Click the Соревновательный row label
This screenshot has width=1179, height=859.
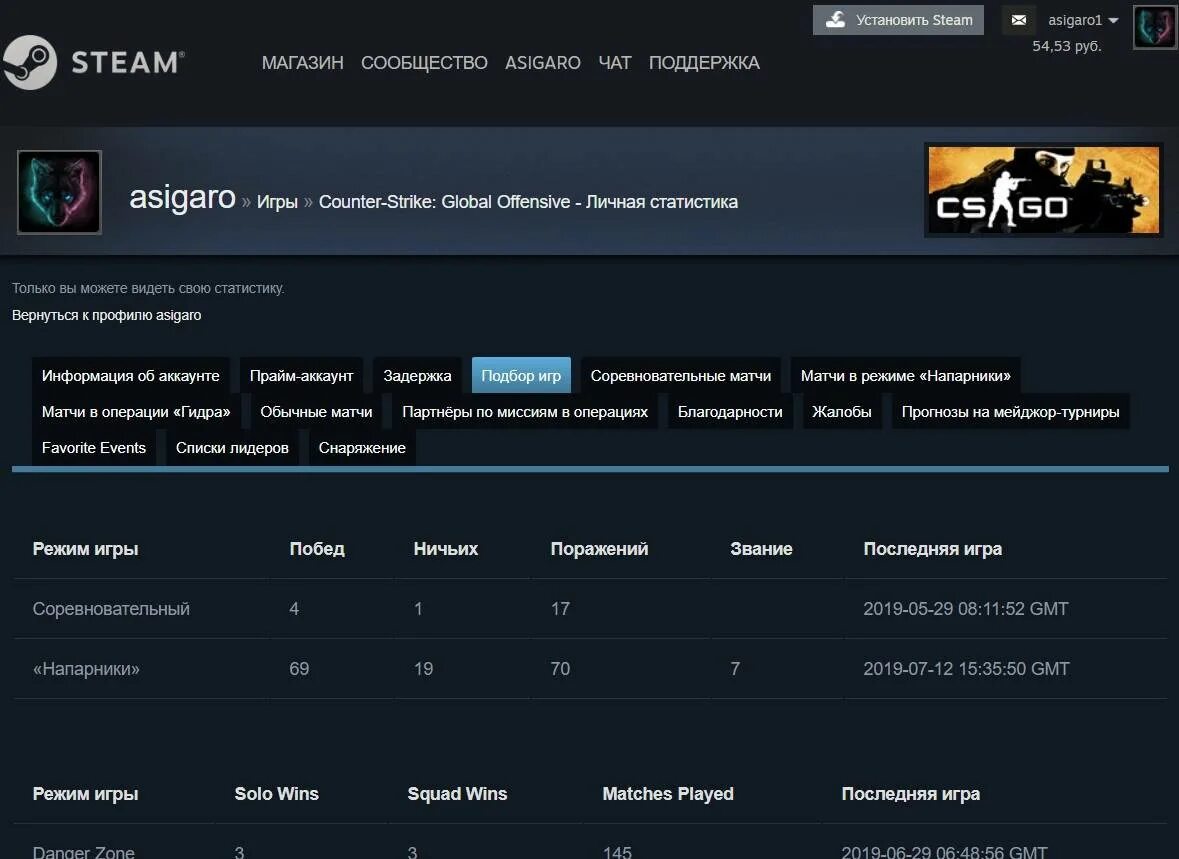[x=111, y=609]
